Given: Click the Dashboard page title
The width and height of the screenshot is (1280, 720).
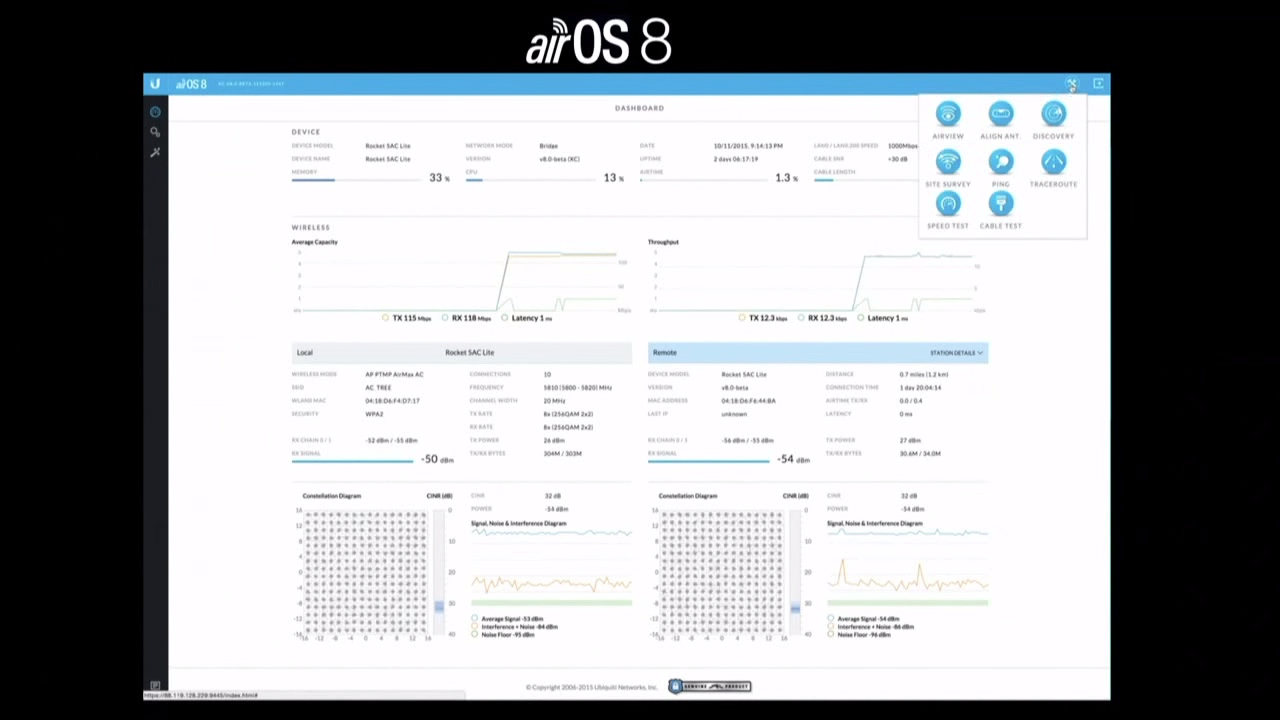Looking at the screenshot, I should click(x=639, y=108).
